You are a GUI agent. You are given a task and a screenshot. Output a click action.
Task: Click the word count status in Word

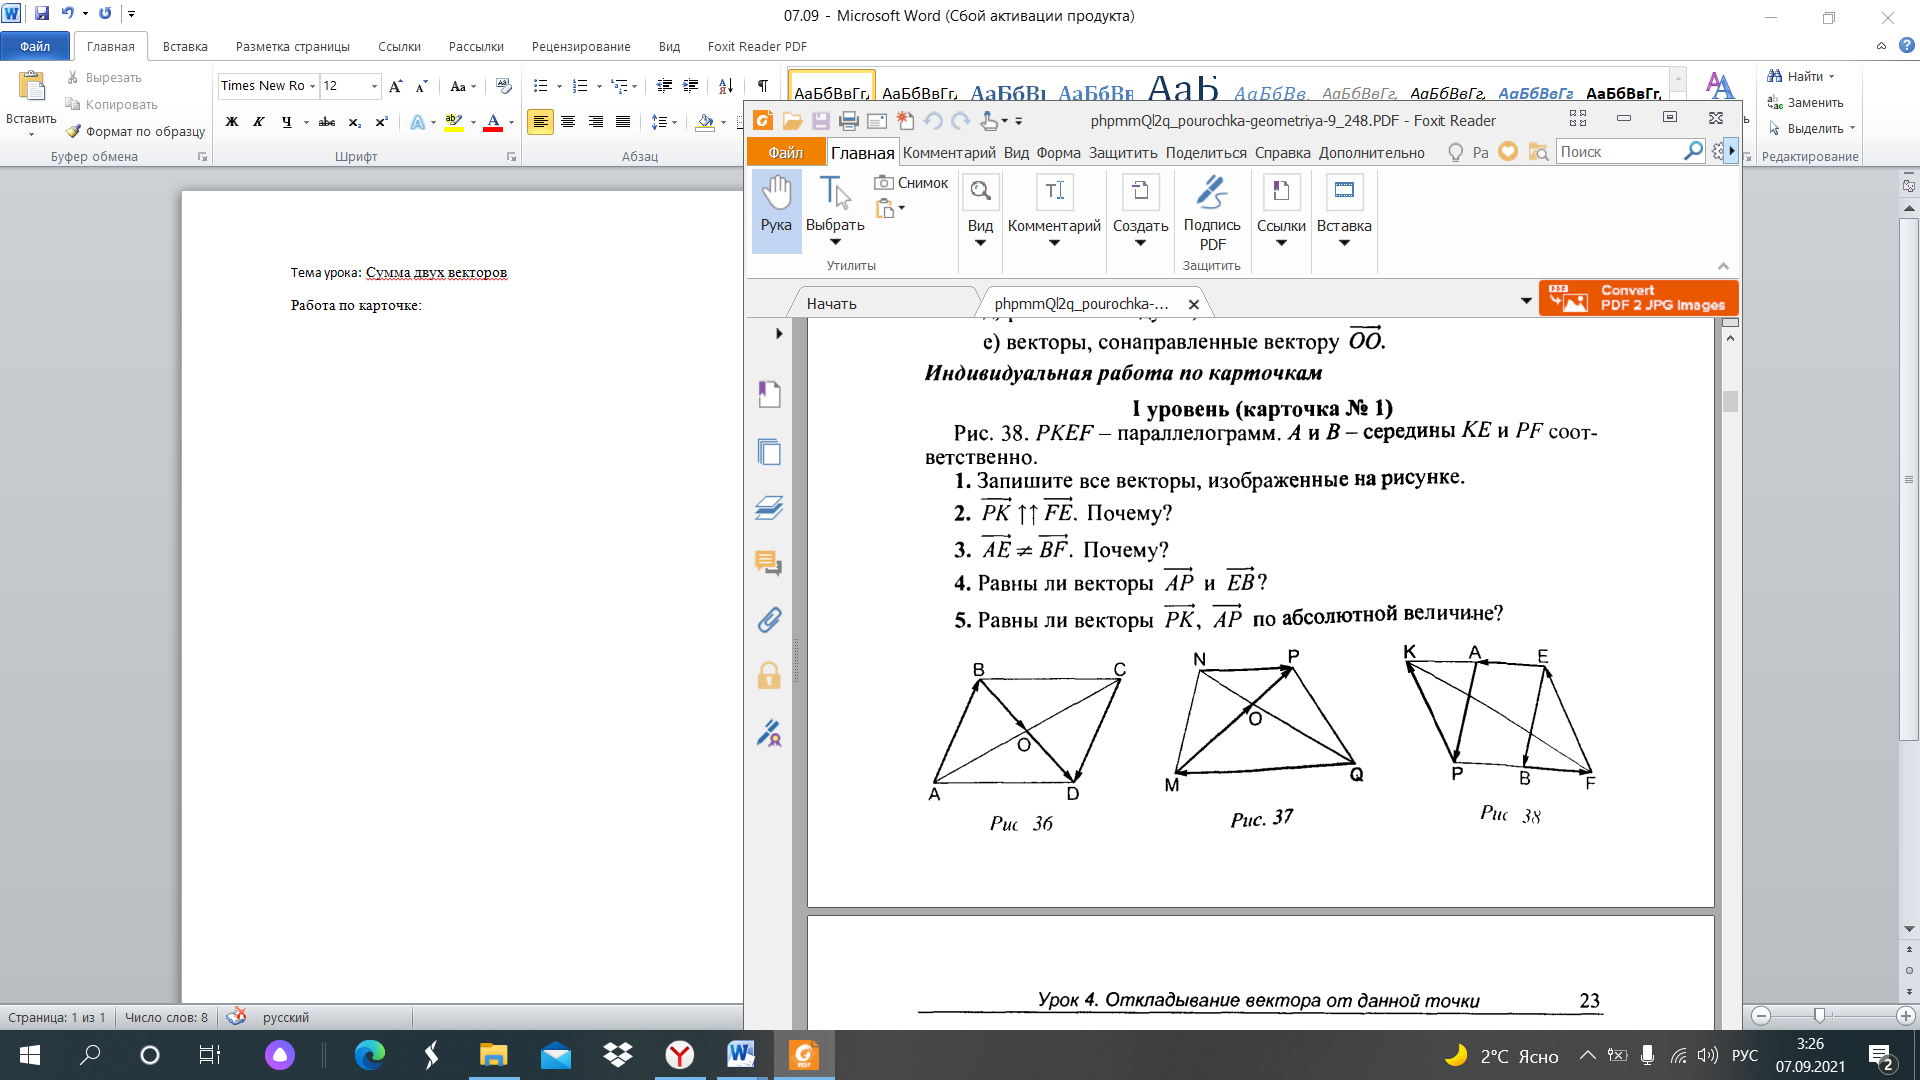click(x=166, y=1017)
